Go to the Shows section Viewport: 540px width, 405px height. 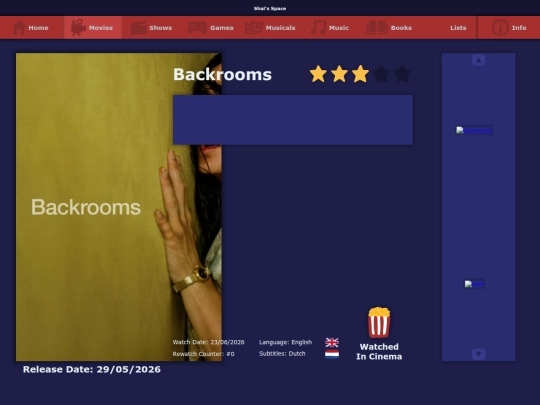point(152,28)
